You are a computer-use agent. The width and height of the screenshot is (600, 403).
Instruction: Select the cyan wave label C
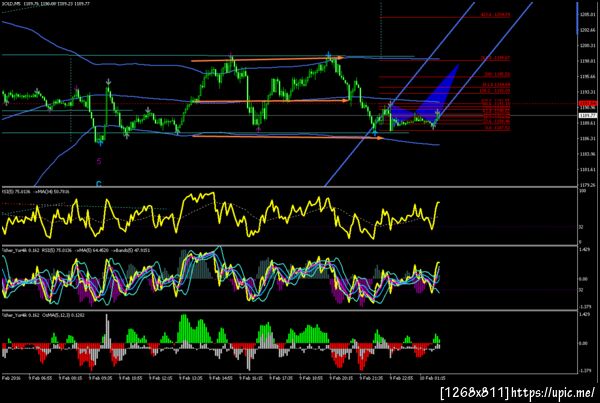click(99, 184)
